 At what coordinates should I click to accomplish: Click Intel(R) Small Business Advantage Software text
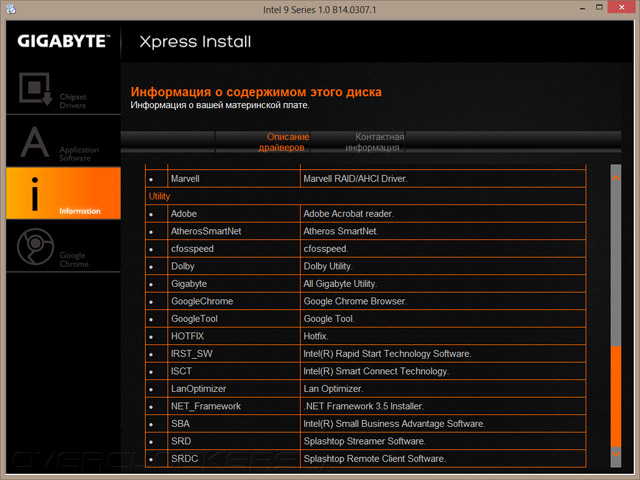(394, 424)
